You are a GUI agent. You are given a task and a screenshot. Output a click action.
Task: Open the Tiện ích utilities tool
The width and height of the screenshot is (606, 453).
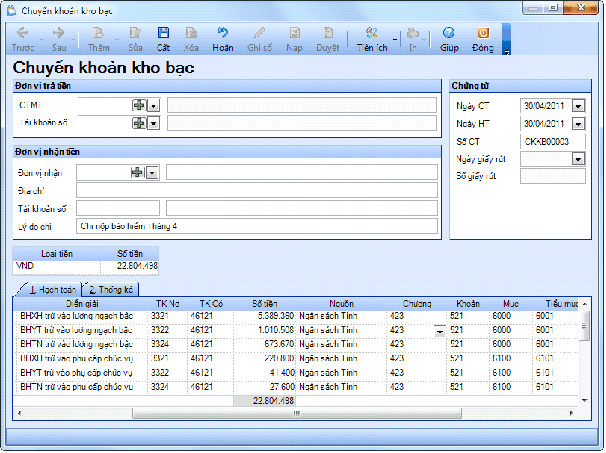(372, 39)
